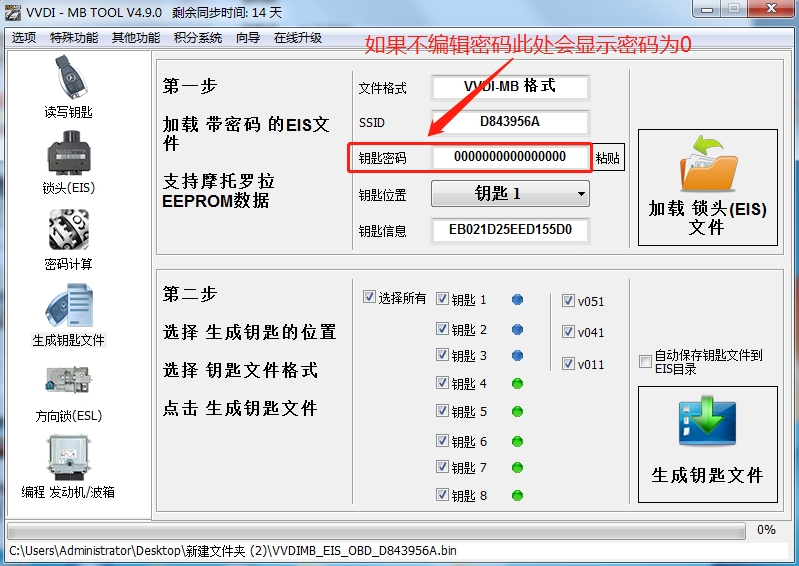The height and width of the screenshot is (566, 799).
Task: Uncheck the 钥匙 8 checkbox
Action: click(x=442, y=494)
